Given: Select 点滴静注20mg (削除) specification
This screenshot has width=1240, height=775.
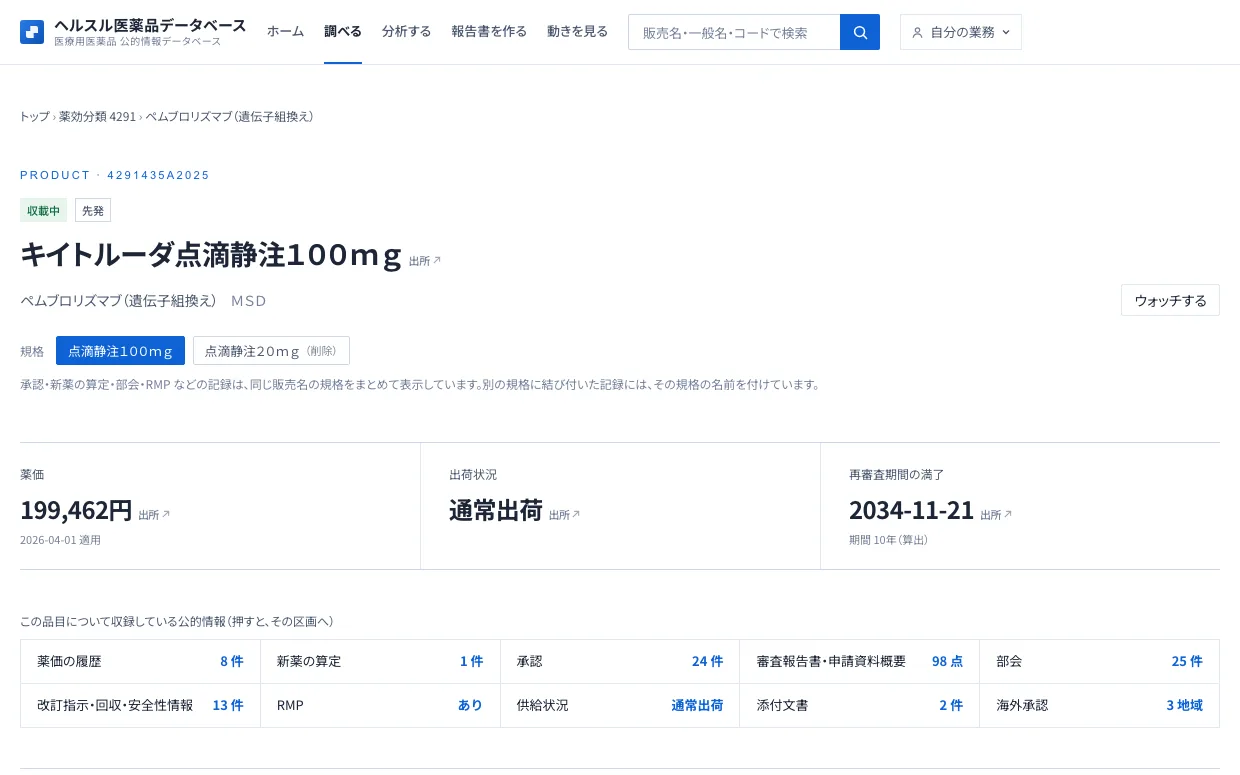Looking at the screenshot, I should (x=271, y=351).
